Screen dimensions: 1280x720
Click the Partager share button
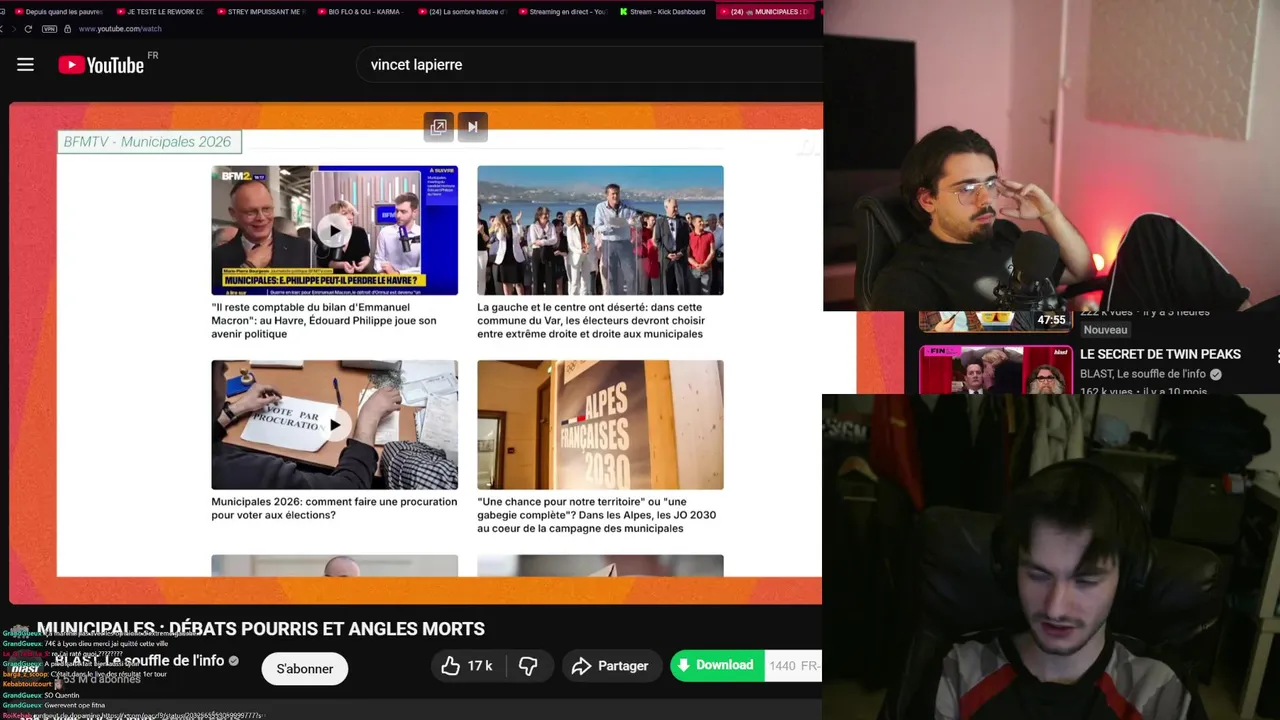pyautogui.click(x=610, y=666)
